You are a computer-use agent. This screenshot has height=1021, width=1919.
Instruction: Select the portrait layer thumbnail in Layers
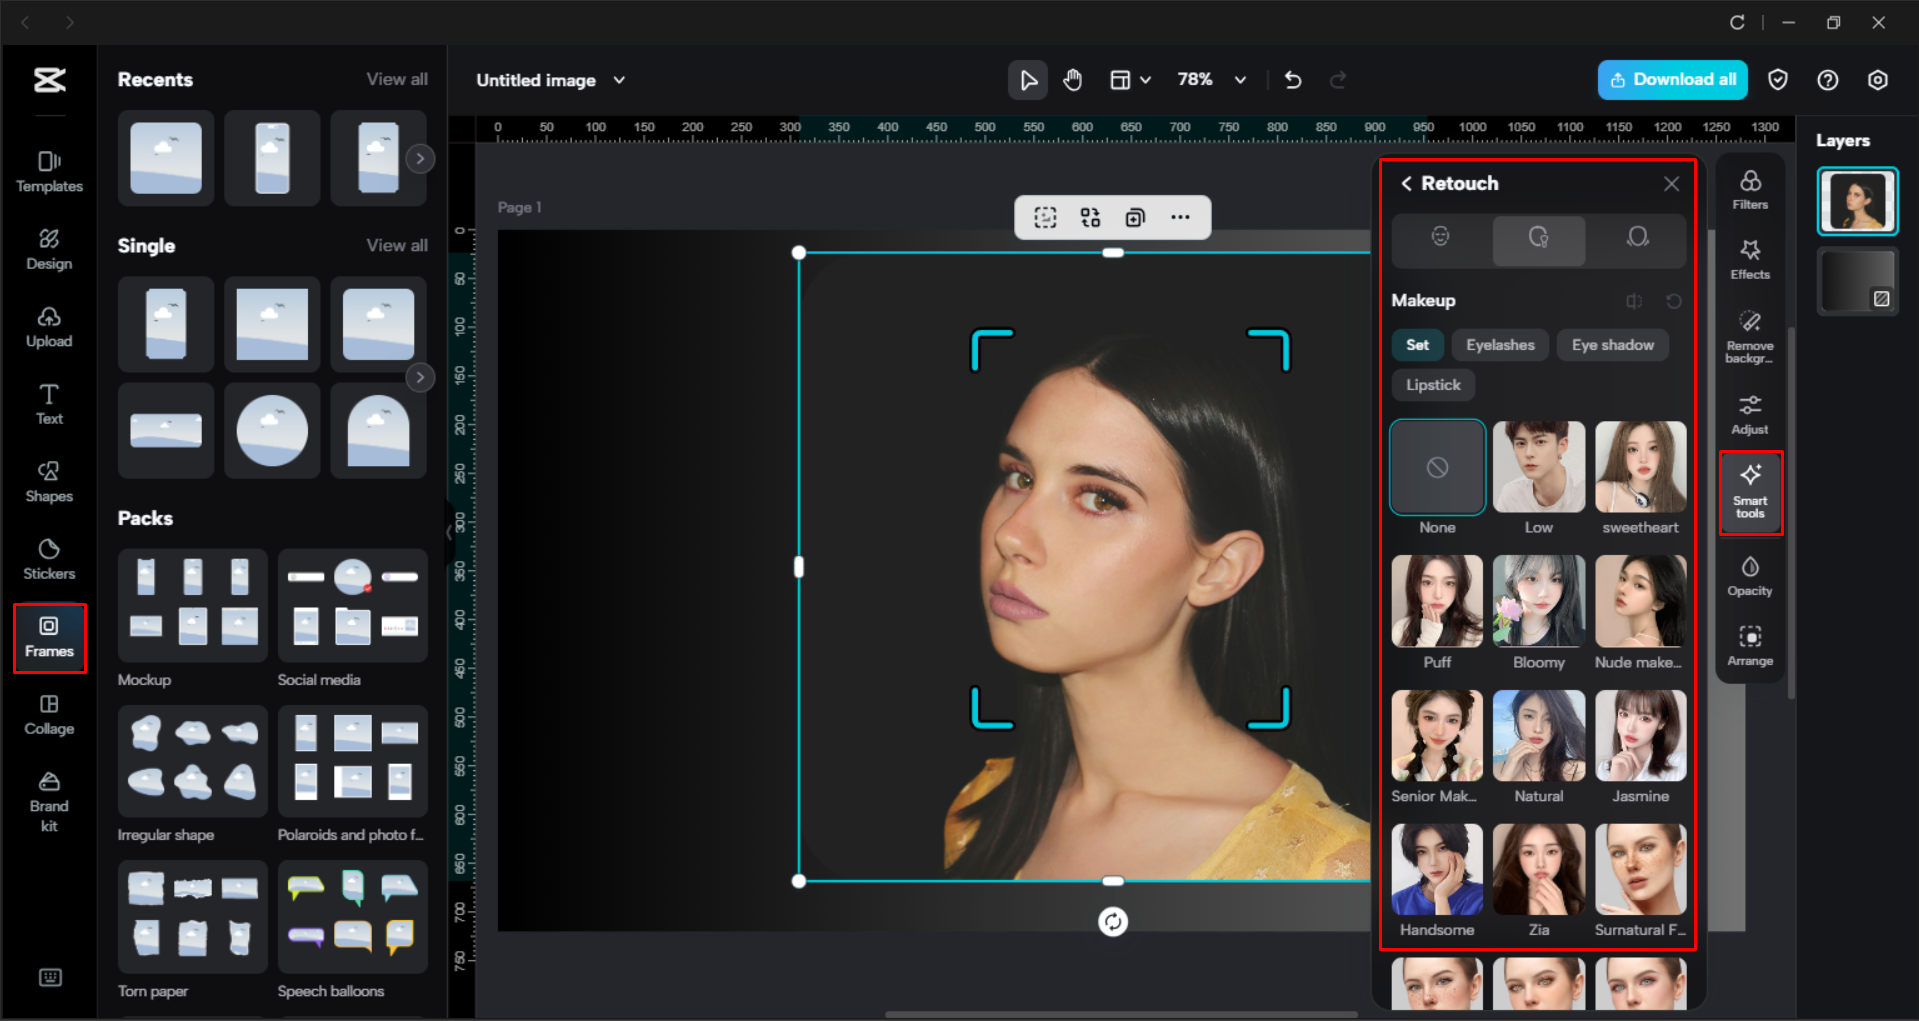(1857, 200)
